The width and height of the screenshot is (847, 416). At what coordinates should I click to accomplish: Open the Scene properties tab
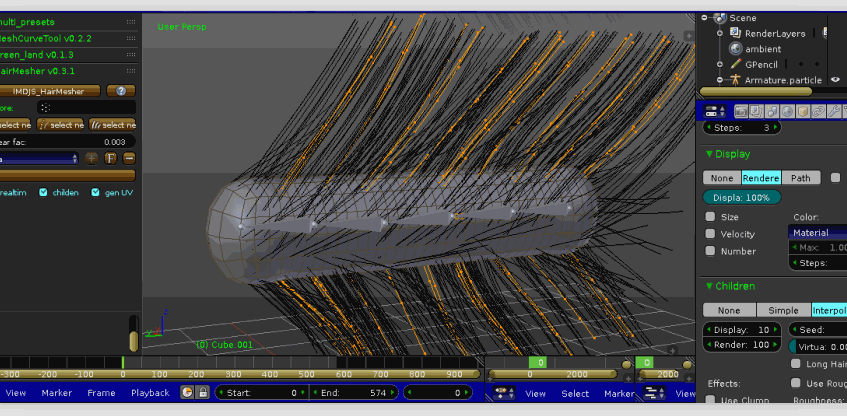[772, 111]
